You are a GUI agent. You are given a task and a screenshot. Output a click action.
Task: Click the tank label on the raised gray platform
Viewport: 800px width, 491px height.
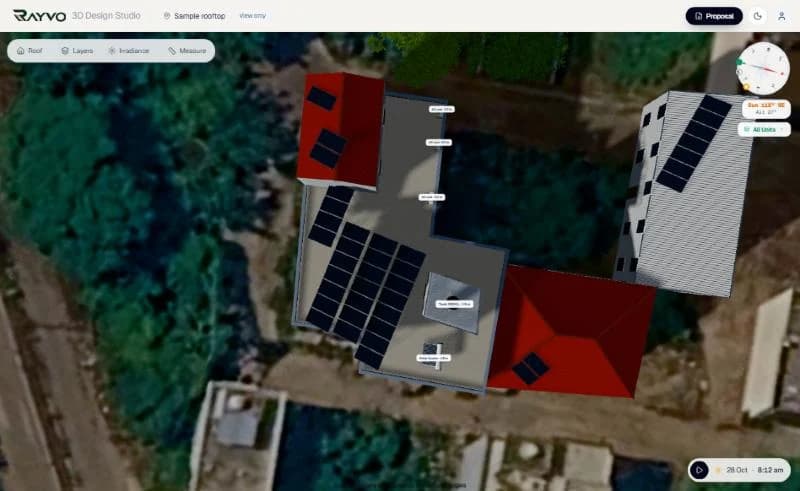coord(454,304)
